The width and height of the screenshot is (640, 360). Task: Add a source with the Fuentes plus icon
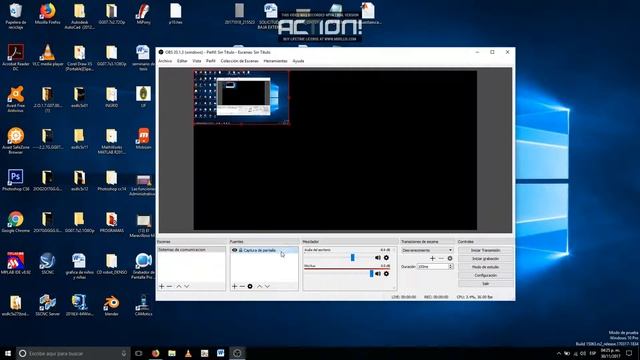tap(234, 287)
